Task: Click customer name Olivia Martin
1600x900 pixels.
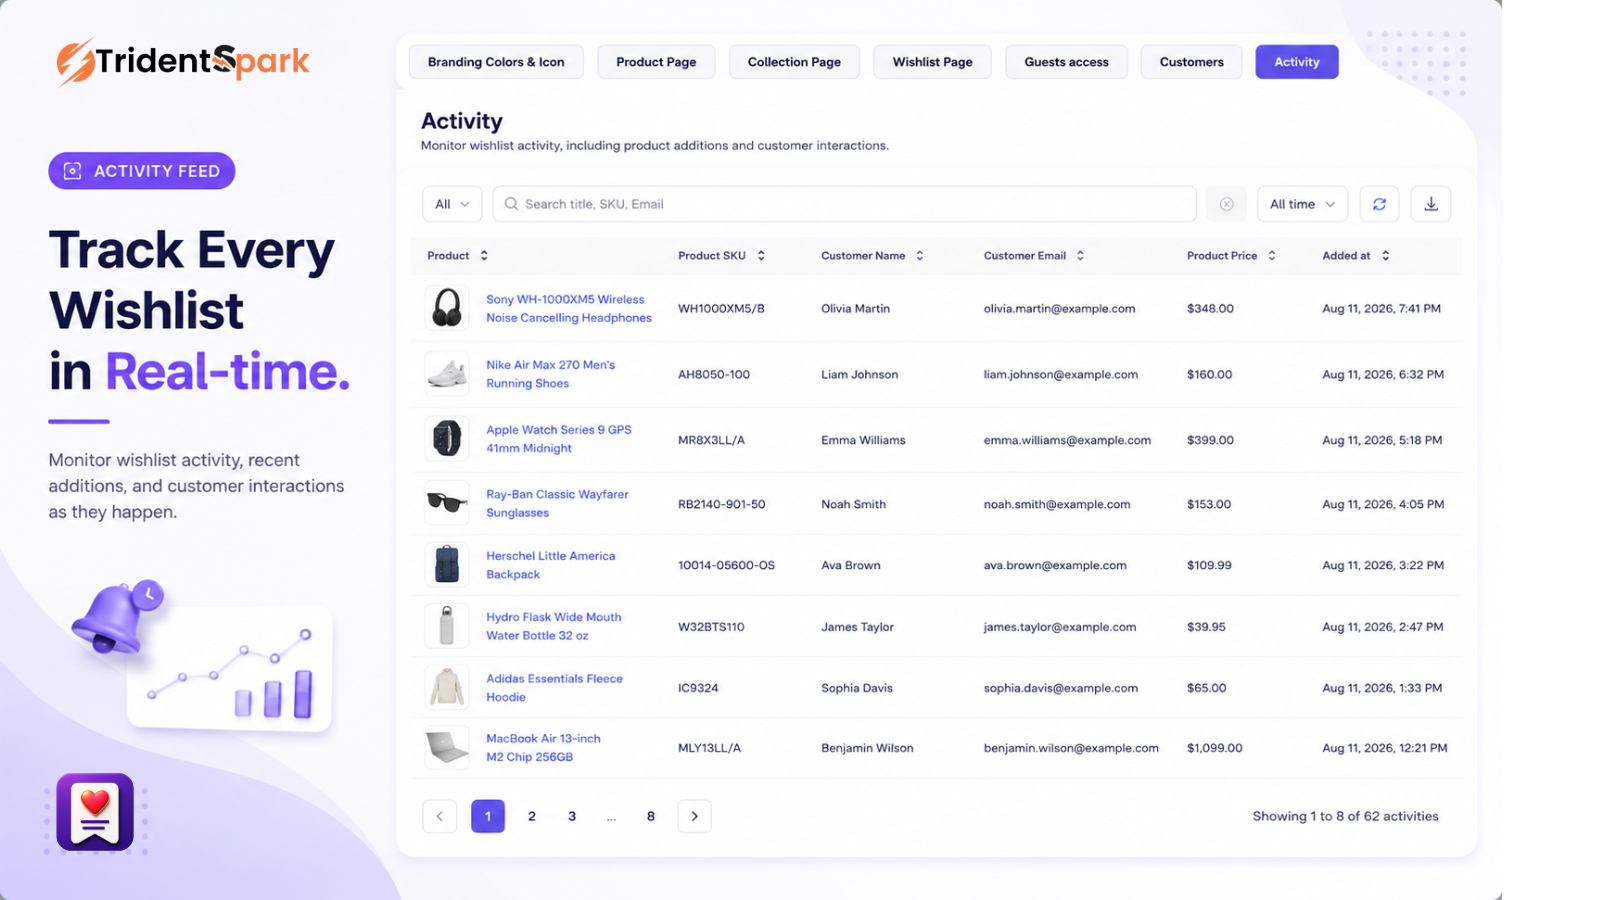Action: point(855,309)
